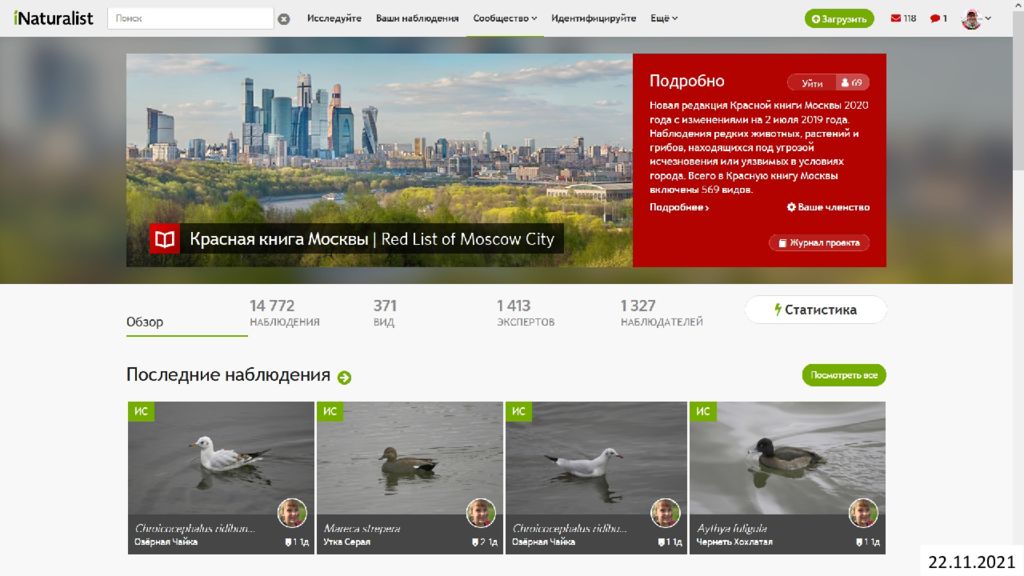This screenshot has width=1024, height=576.
Task: Focus the Поиск search input field
Action: point(190,18)
